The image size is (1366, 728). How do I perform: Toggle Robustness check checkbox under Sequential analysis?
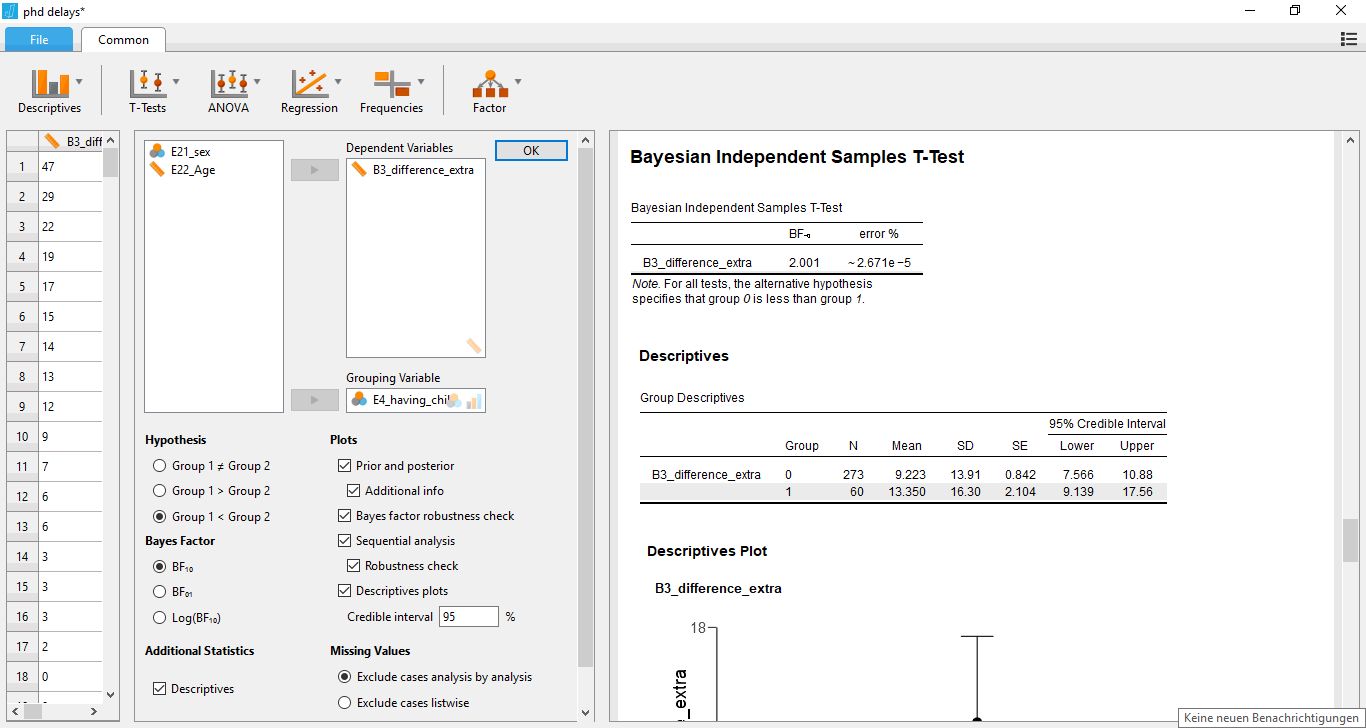point(354,565)
